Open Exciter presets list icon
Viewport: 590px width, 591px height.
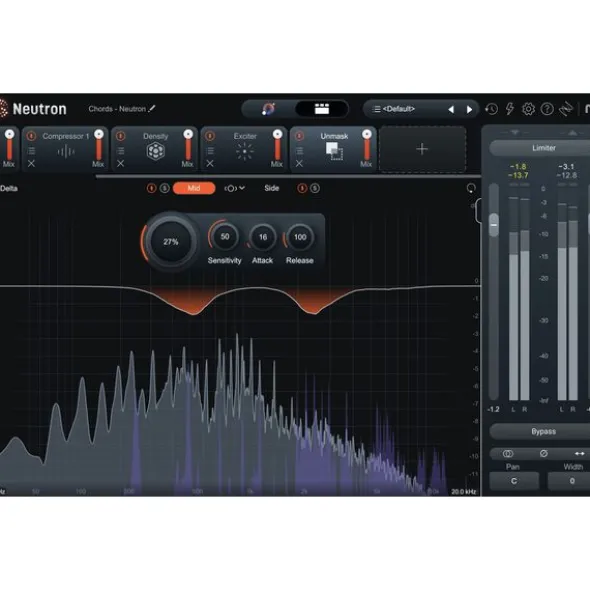(x=210, y=151)
